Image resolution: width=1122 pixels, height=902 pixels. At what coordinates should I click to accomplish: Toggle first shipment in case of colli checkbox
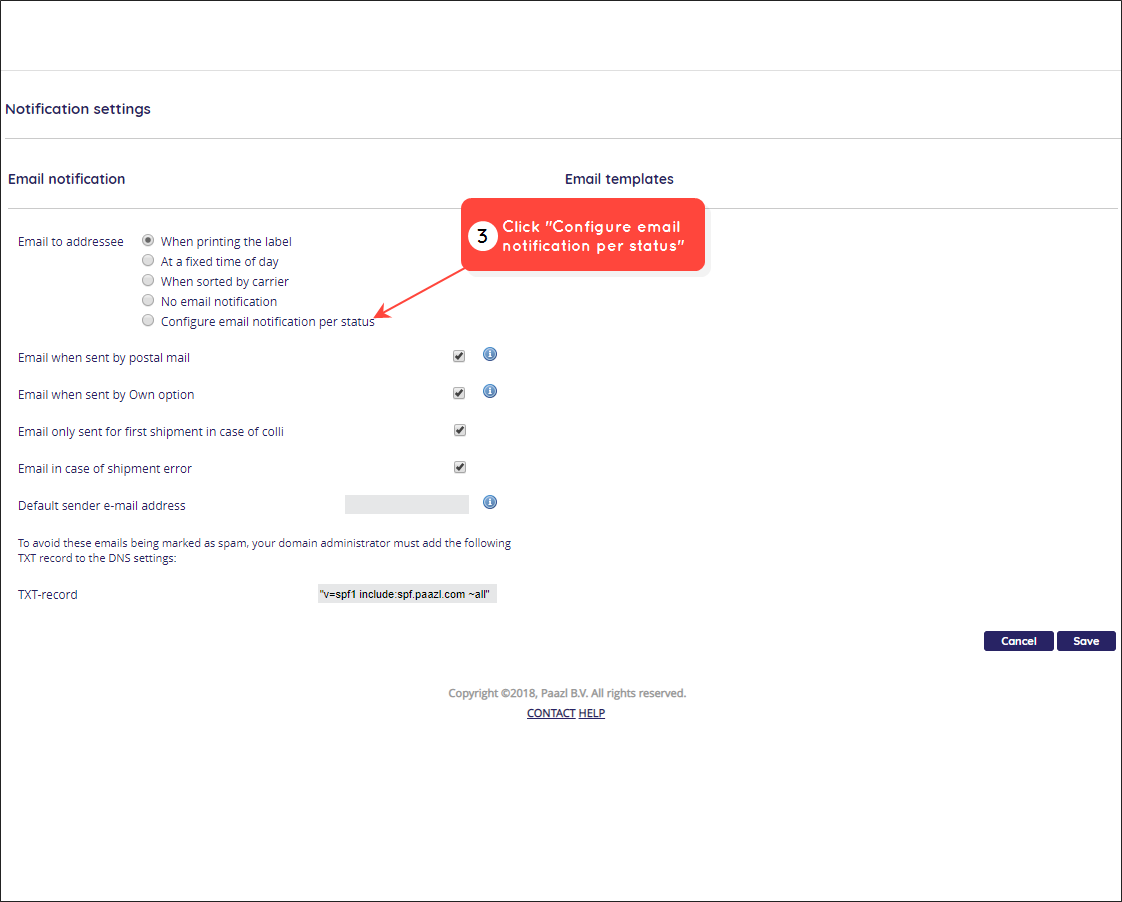[x=460, y=431]
